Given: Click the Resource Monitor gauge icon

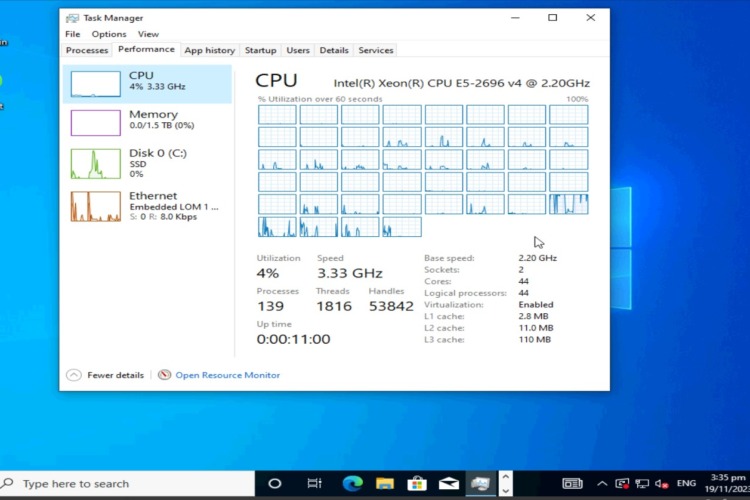Looking at the screenshot, I should [164, 375].
